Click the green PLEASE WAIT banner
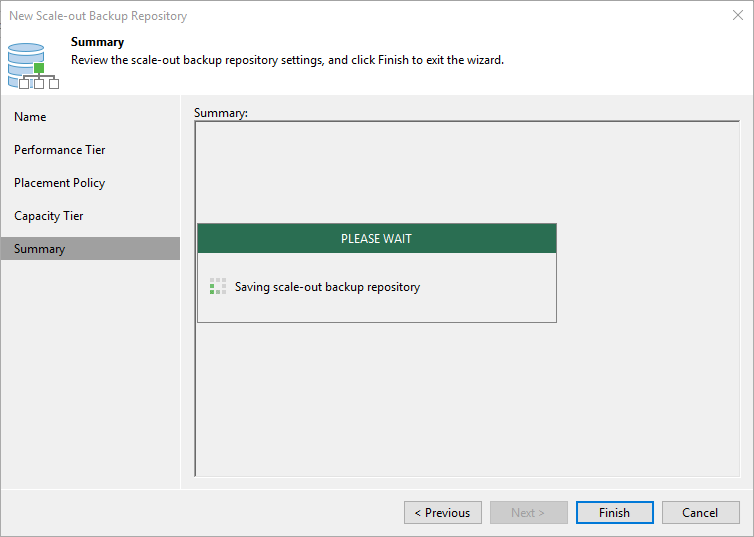Viewport: 754px width, 537px height. 376,239
